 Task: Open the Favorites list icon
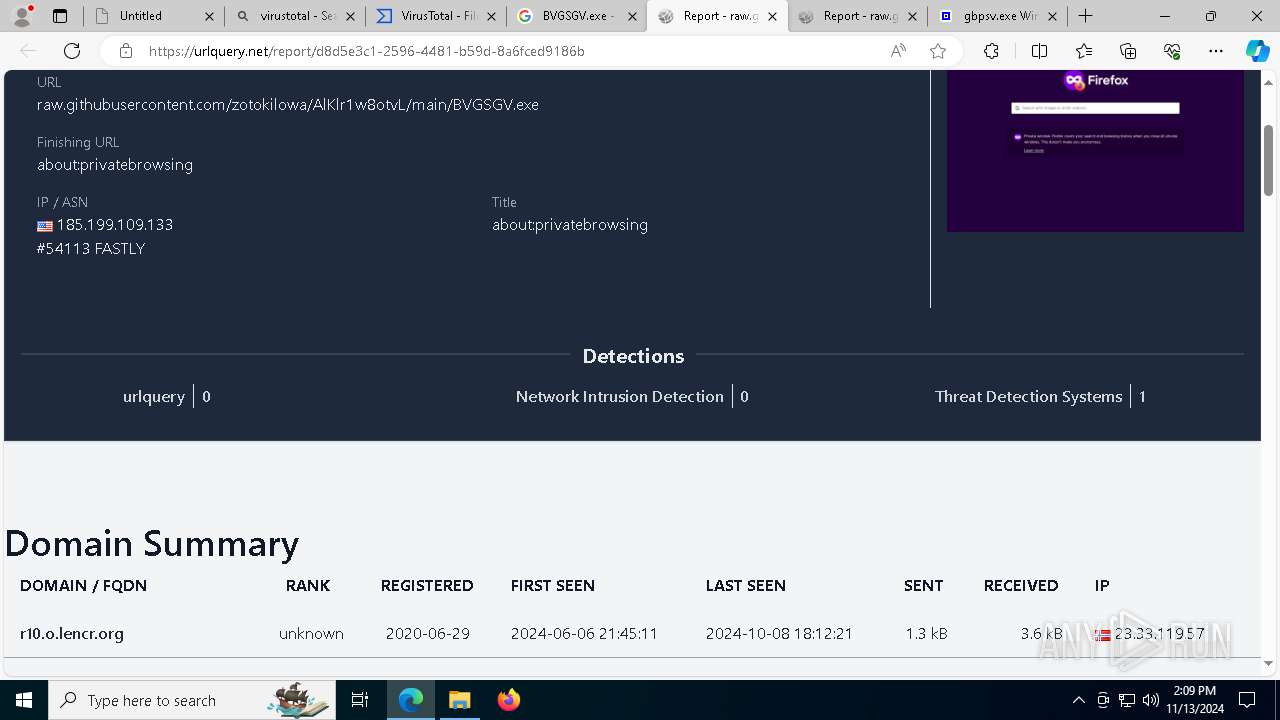(1084, 51)
